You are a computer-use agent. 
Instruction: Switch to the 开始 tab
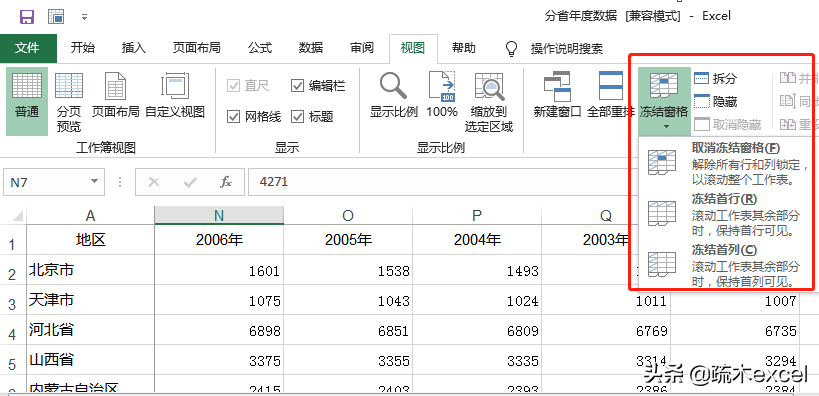(x=83, y=49)
